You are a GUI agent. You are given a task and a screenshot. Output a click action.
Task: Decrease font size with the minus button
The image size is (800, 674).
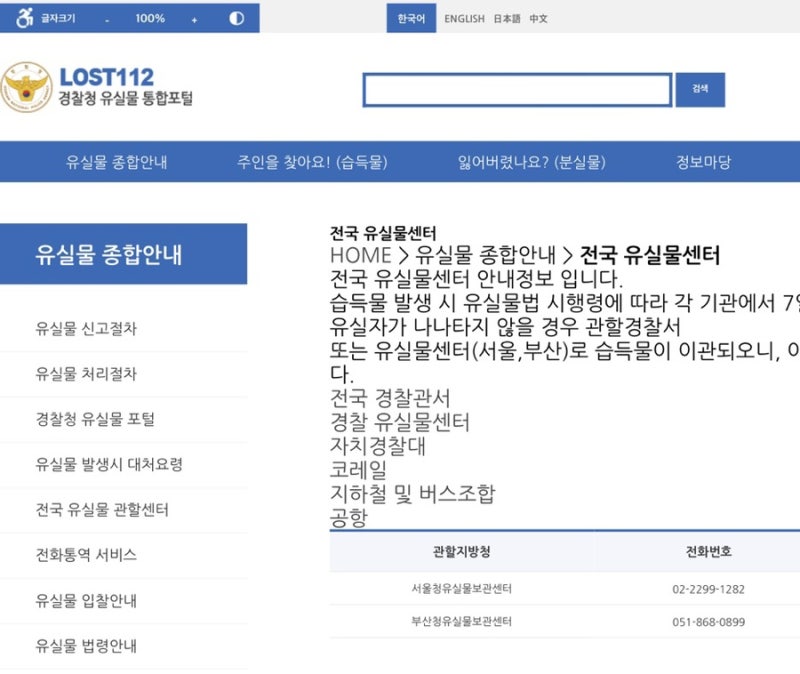coord(107,20)
